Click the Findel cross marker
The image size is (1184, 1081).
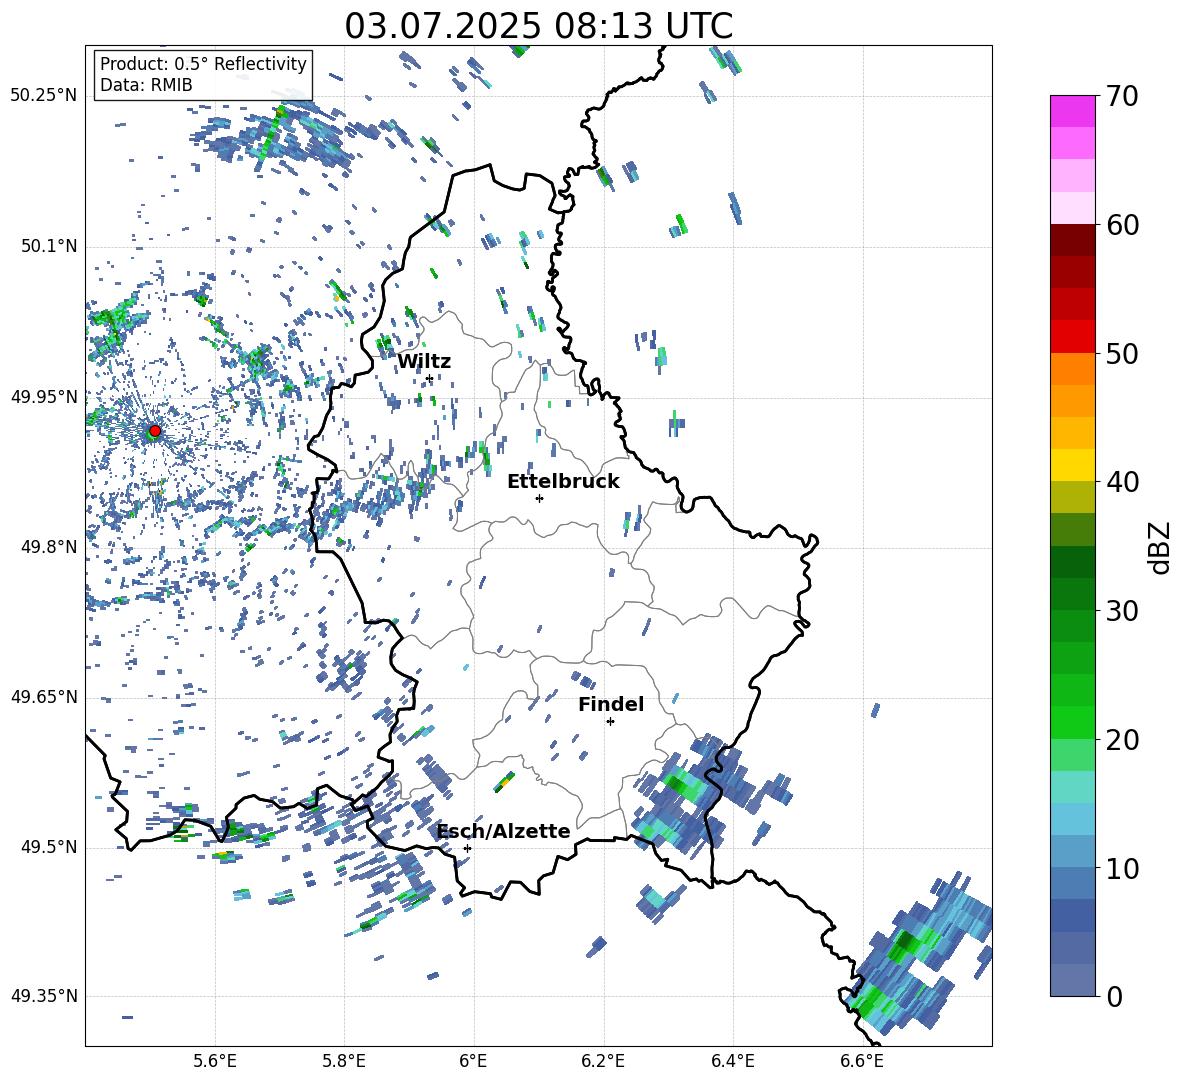610,722
